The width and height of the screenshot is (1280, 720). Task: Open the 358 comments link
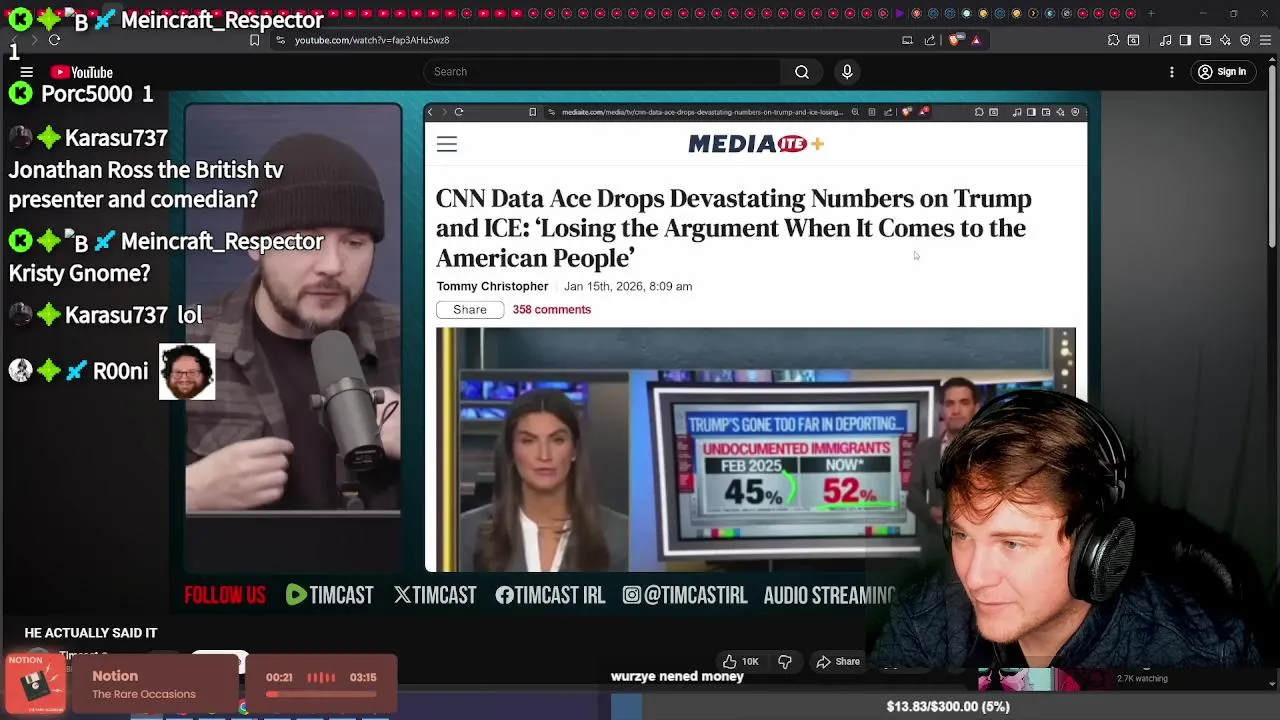[x=552, y=310]
